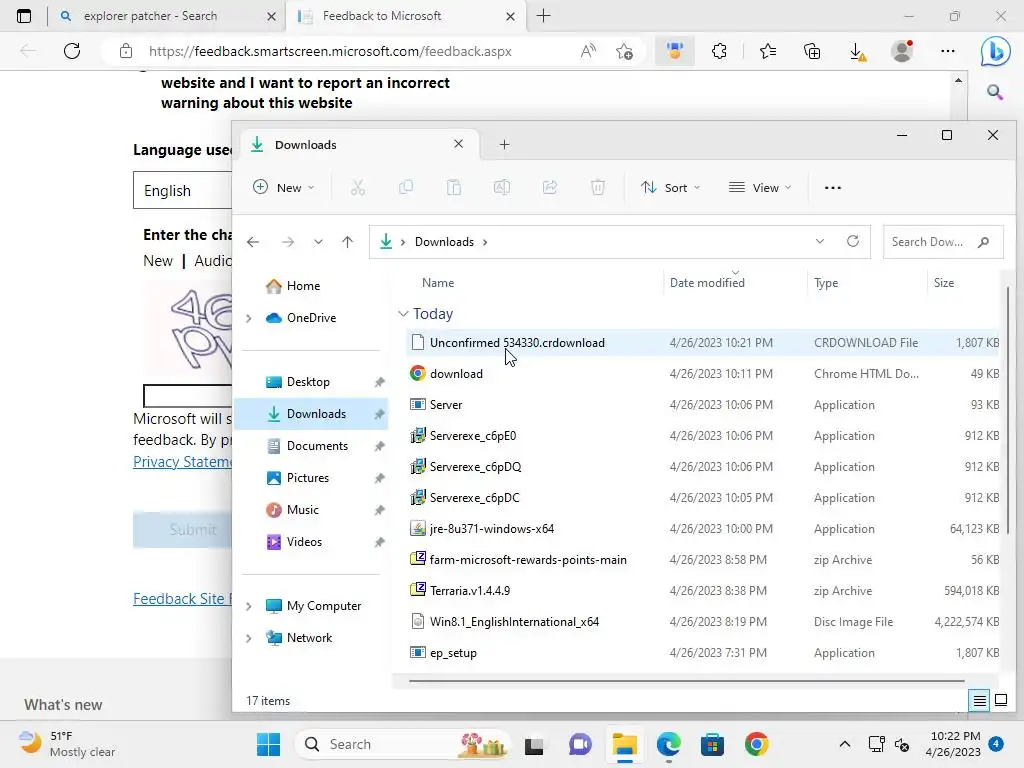Collapse the Today group

(403, 314)
